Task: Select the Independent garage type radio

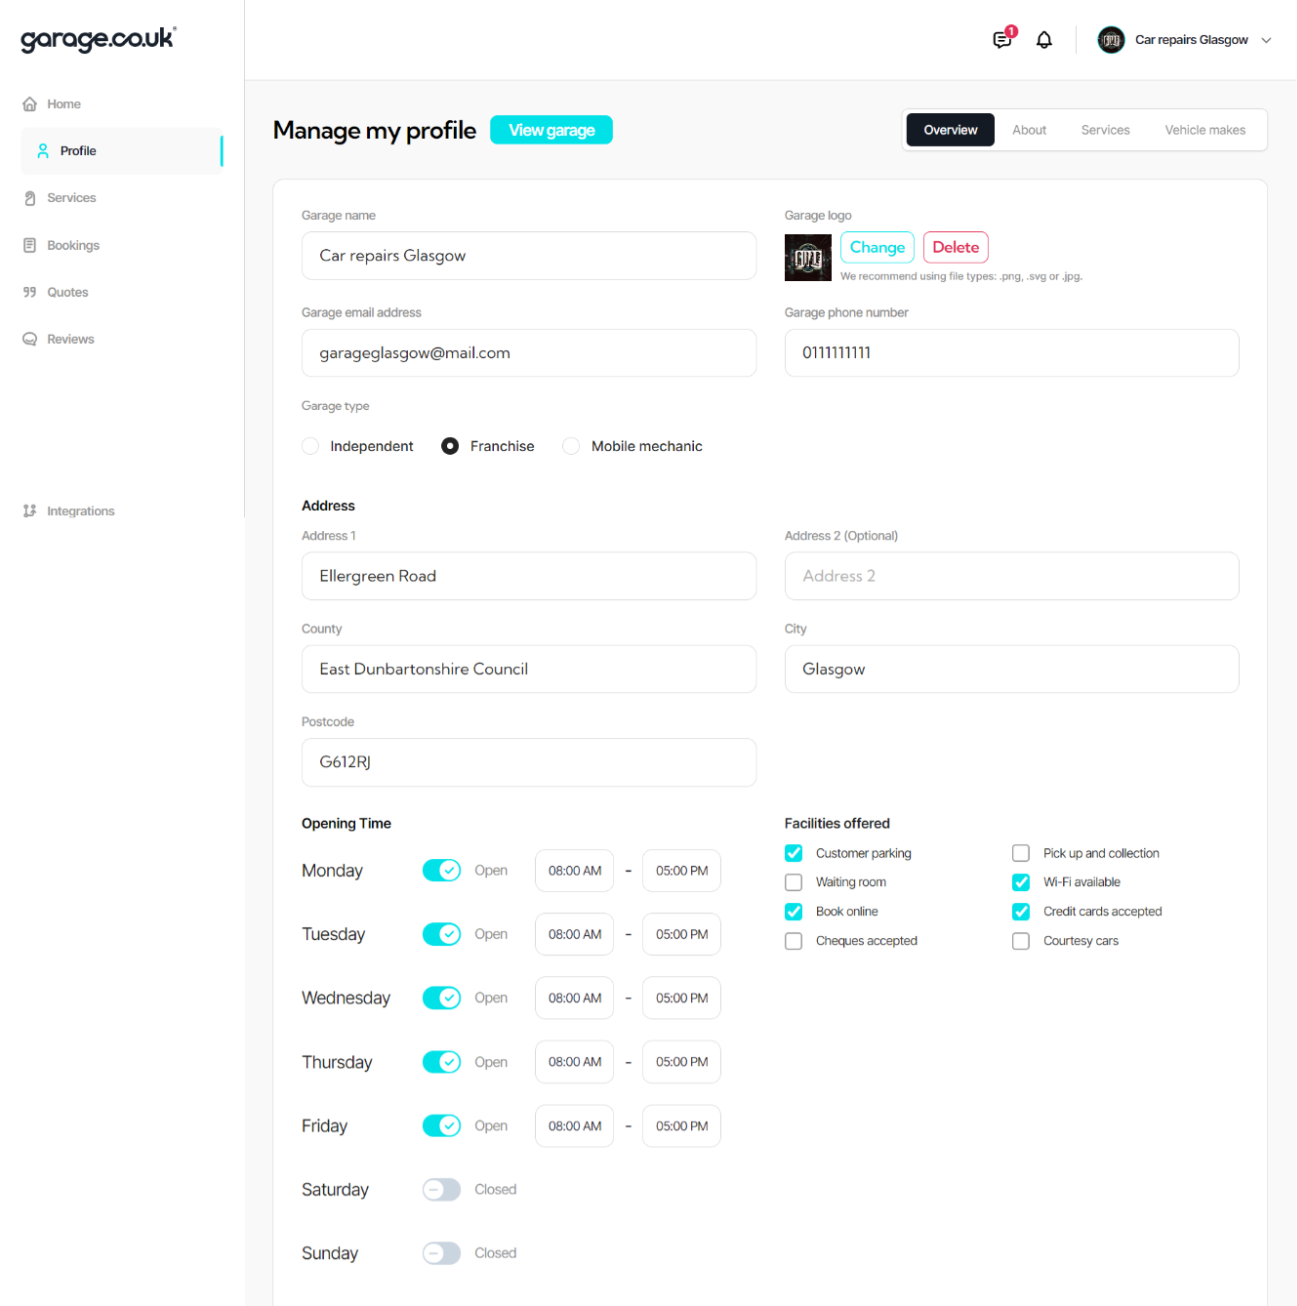Action: coord(311,446)
